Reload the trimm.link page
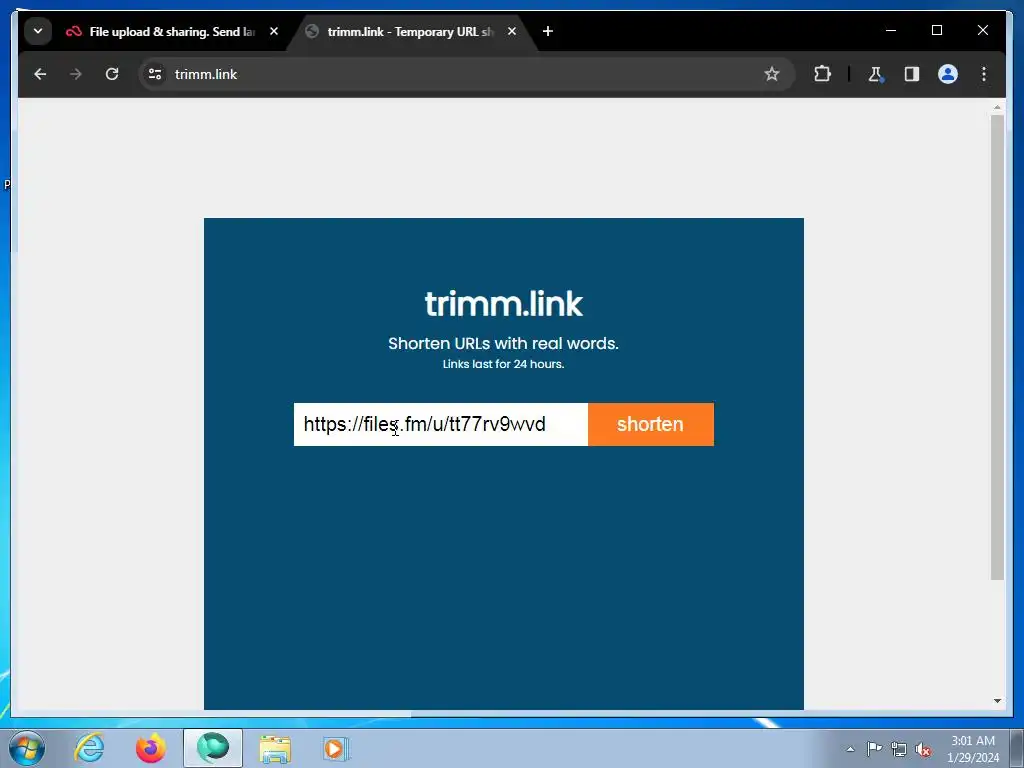 pyautogui.click(x=112, y=74)
